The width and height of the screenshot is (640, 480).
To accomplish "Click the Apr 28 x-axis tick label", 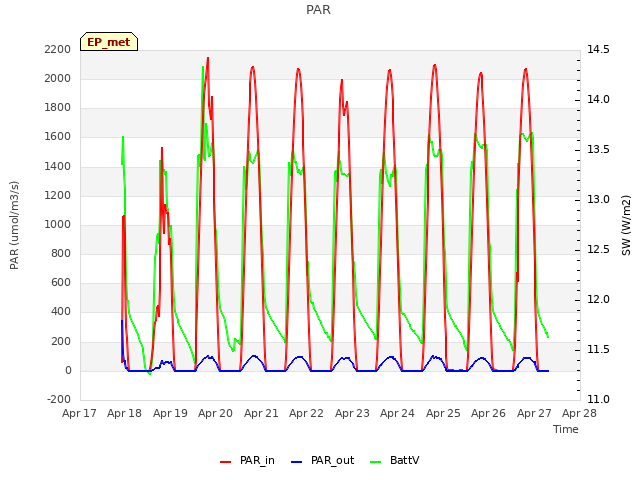I will click(580, 413).
